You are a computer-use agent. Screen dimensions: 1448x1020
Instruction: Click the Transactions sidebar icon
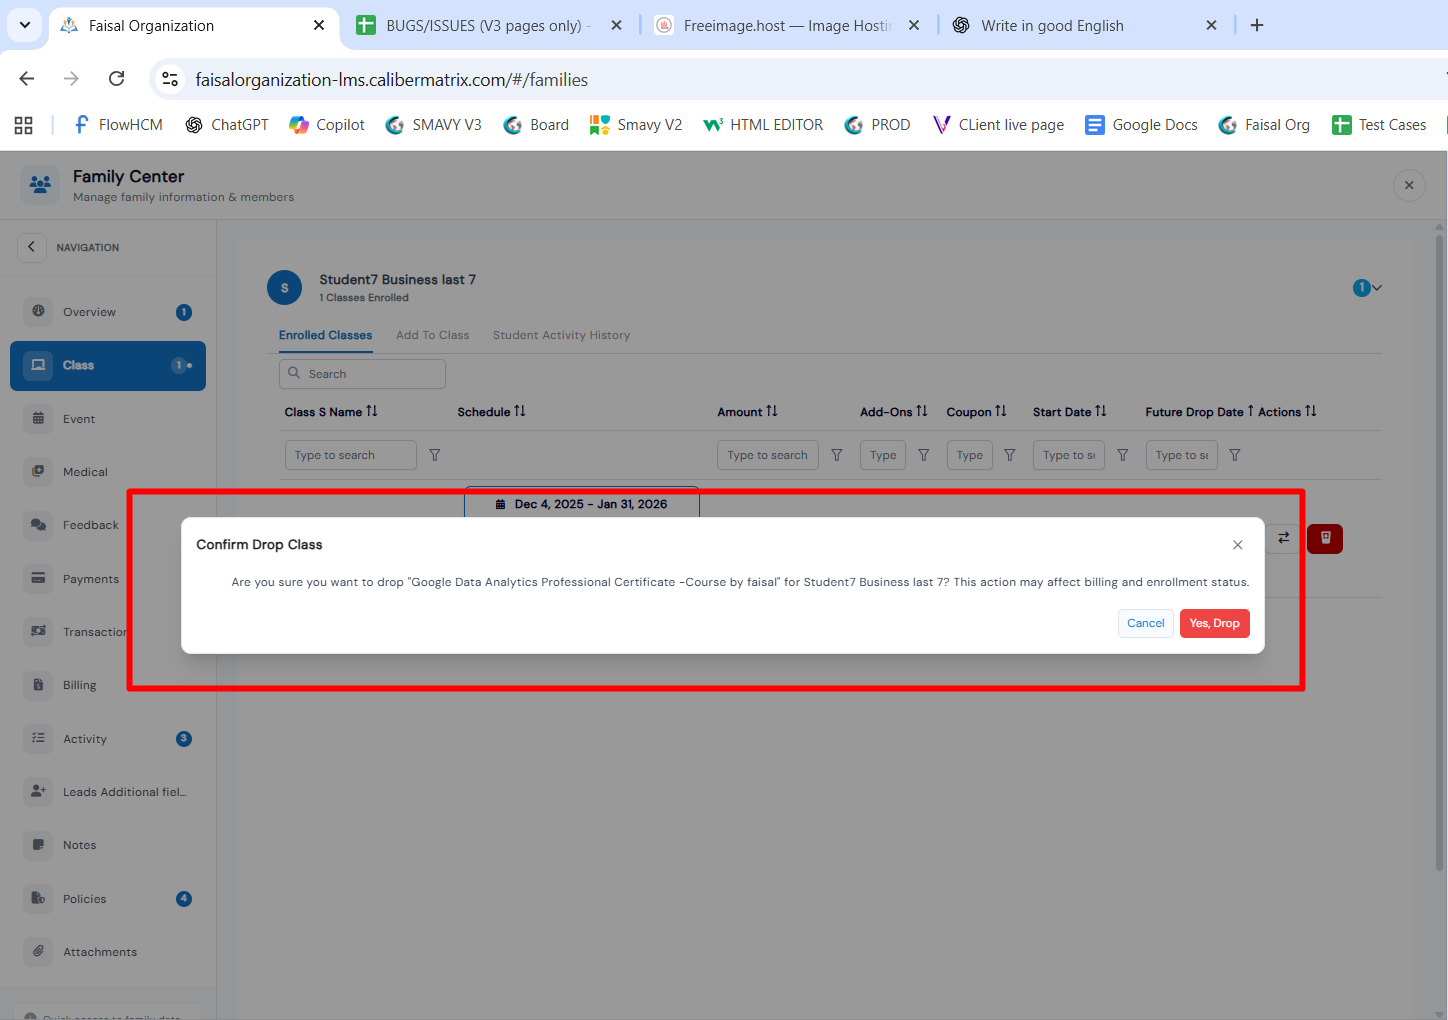point(38,632)
